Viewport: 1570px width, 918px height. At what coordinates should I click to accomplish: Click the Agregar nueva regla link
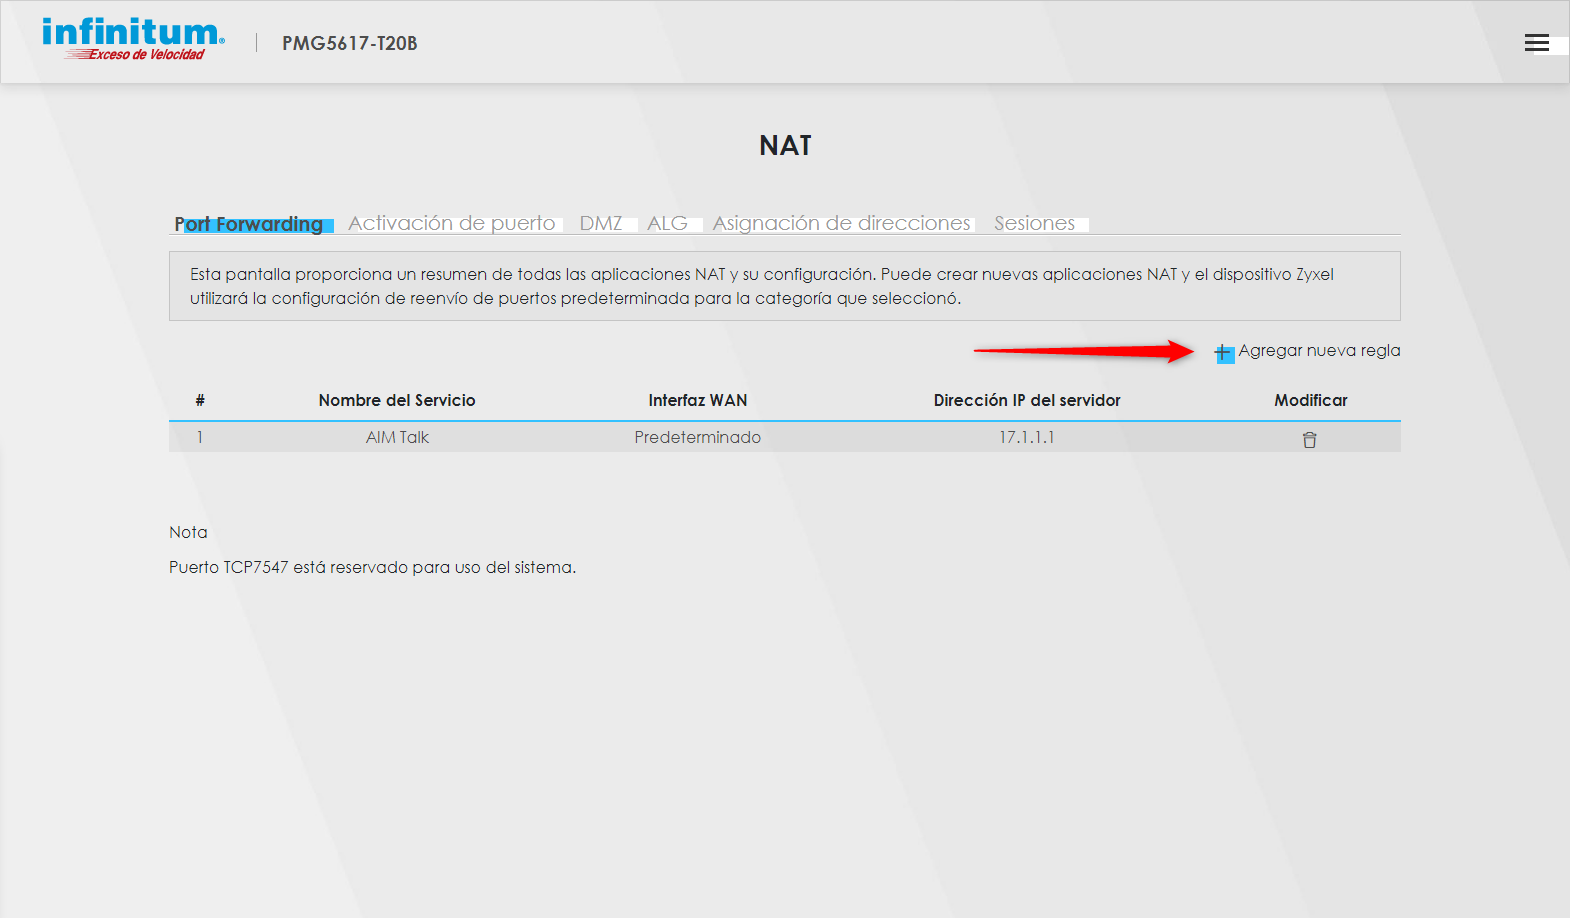1318,351
